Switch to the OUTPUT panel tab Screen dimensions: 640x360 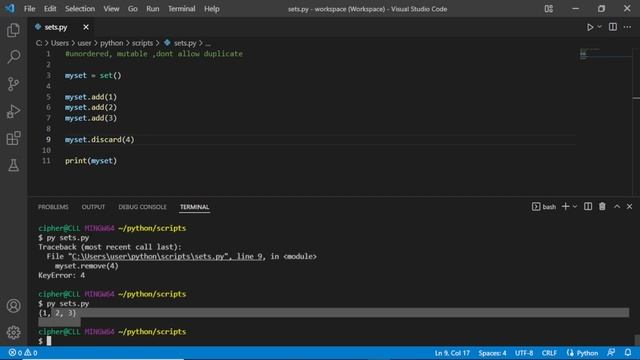pos(93,207)
